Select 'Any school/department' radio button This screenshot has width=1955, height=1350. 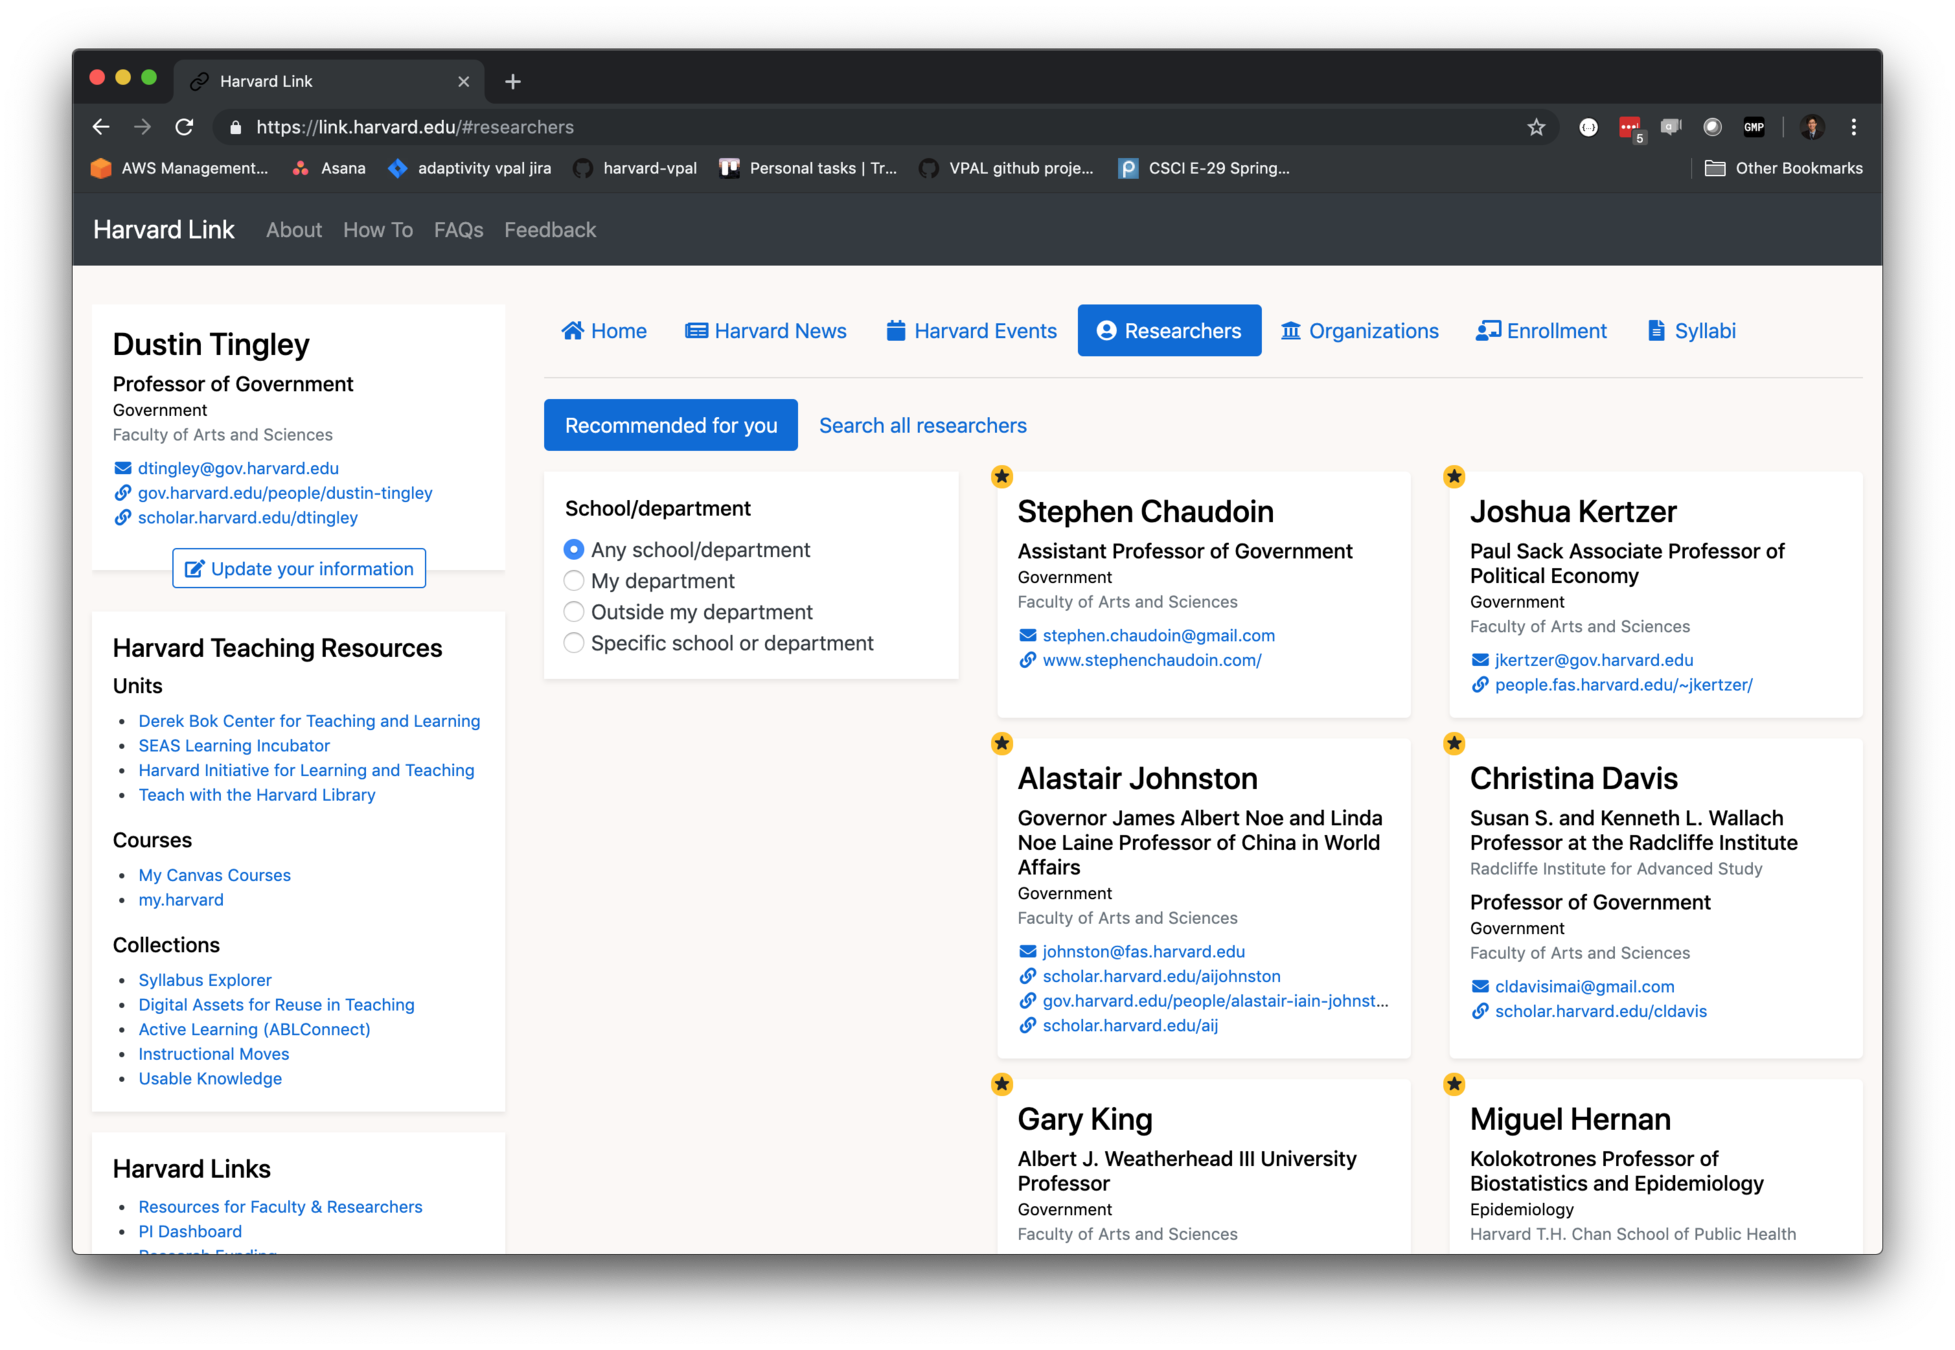[x=574, y=550]
